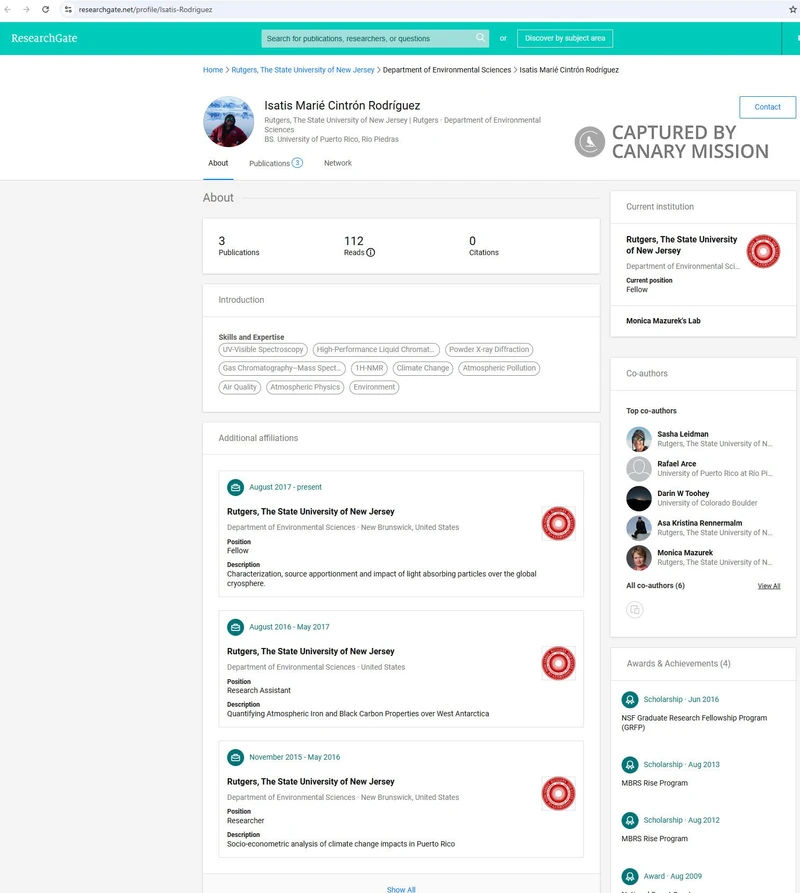The width and height of the screenshot is (800, 893).
Task: Click briefcase icon beside November 2015 - May 2016
Action: coord(235,757)
